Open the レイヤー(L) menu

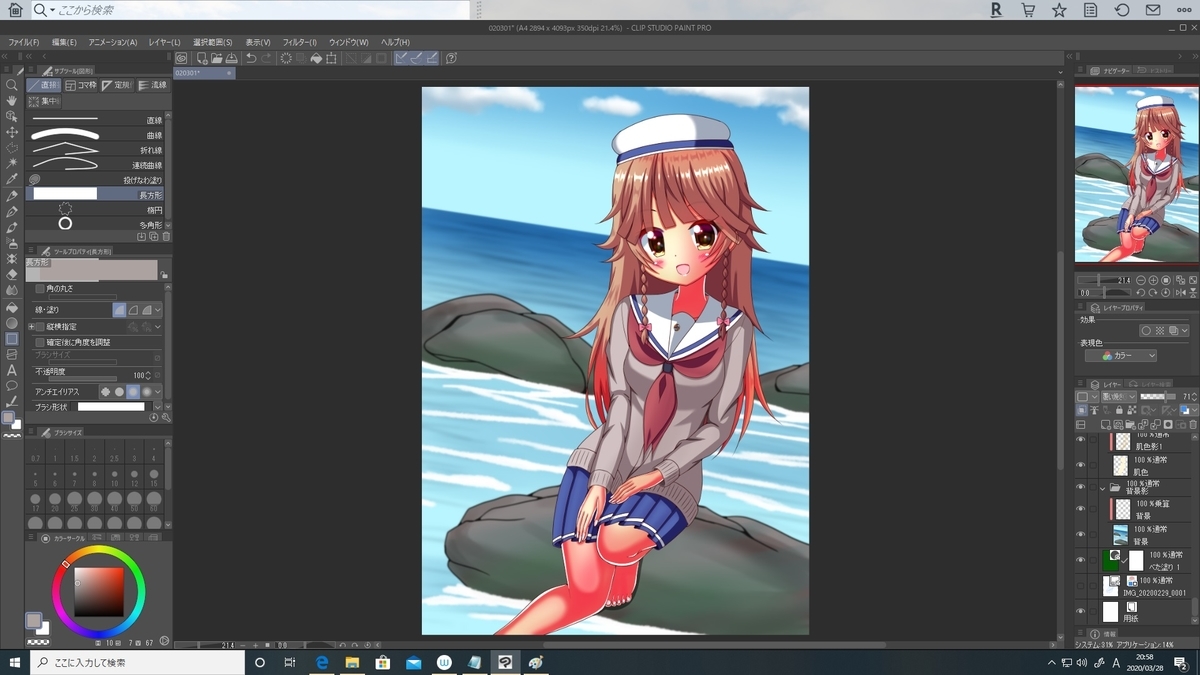click(164, 42)
